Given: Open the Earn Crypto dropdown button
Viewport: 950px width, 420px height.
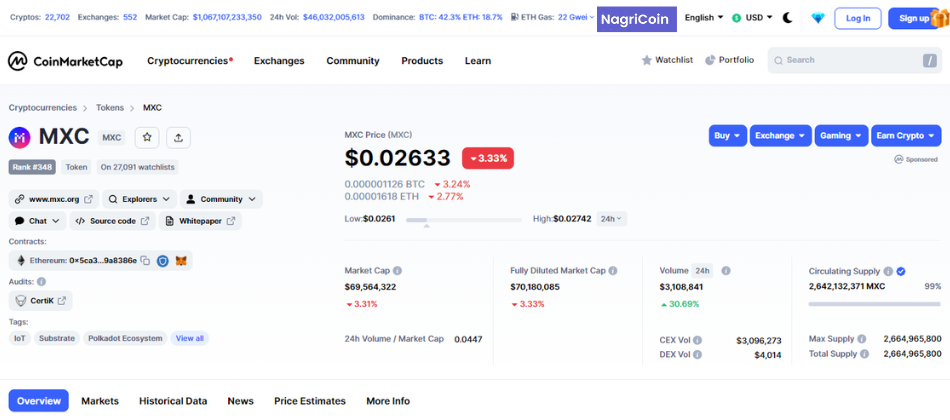Looking at the screenshot, I should tap(906, 136).
